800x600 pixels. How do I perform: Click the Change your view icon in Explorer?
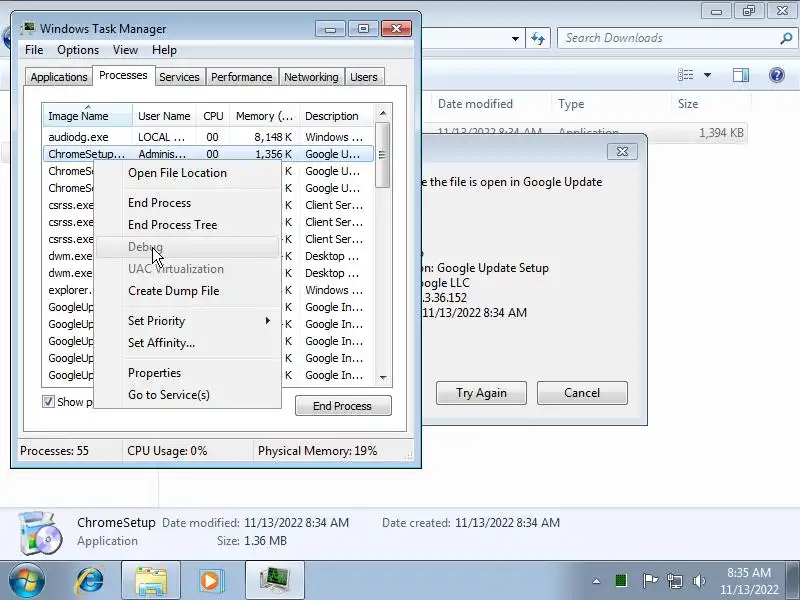[685, 76]
